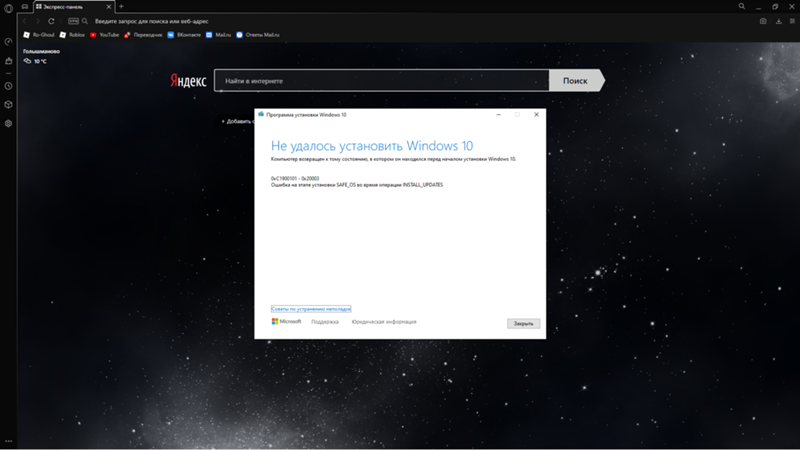Open the Mail.ru bookmark
This screenshot has width=800, height=450.
click(218, 35)
